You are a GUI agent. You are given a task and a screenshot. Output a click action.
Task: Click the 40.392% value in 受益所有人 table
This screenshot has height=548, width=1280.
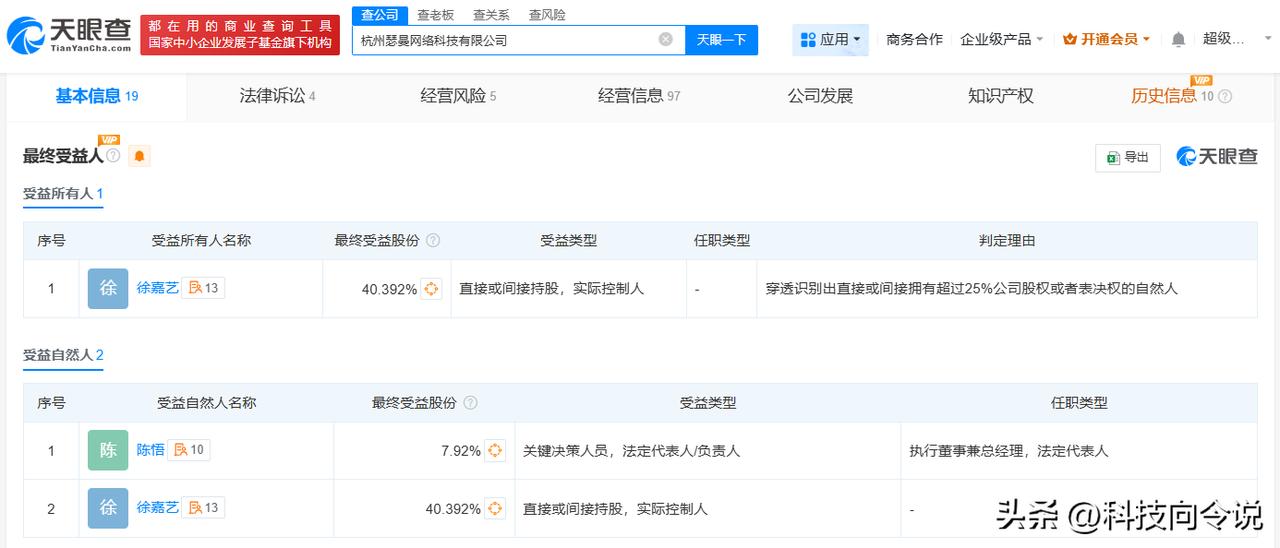click(389, 289)
